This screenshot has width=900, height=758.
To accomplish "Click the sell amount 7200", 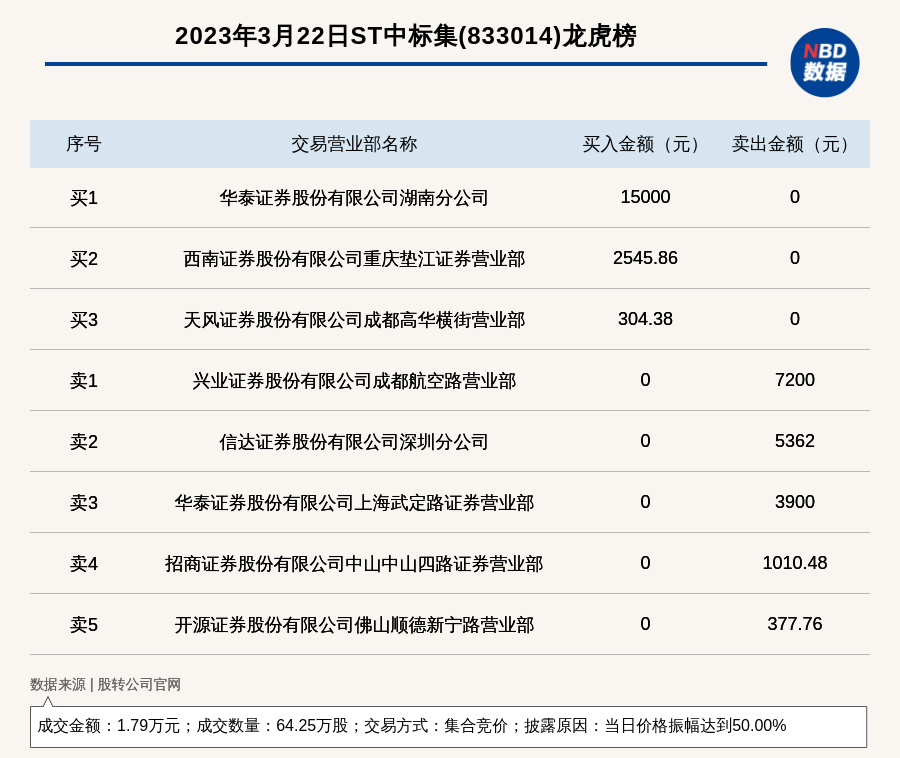I will point(794,379).
